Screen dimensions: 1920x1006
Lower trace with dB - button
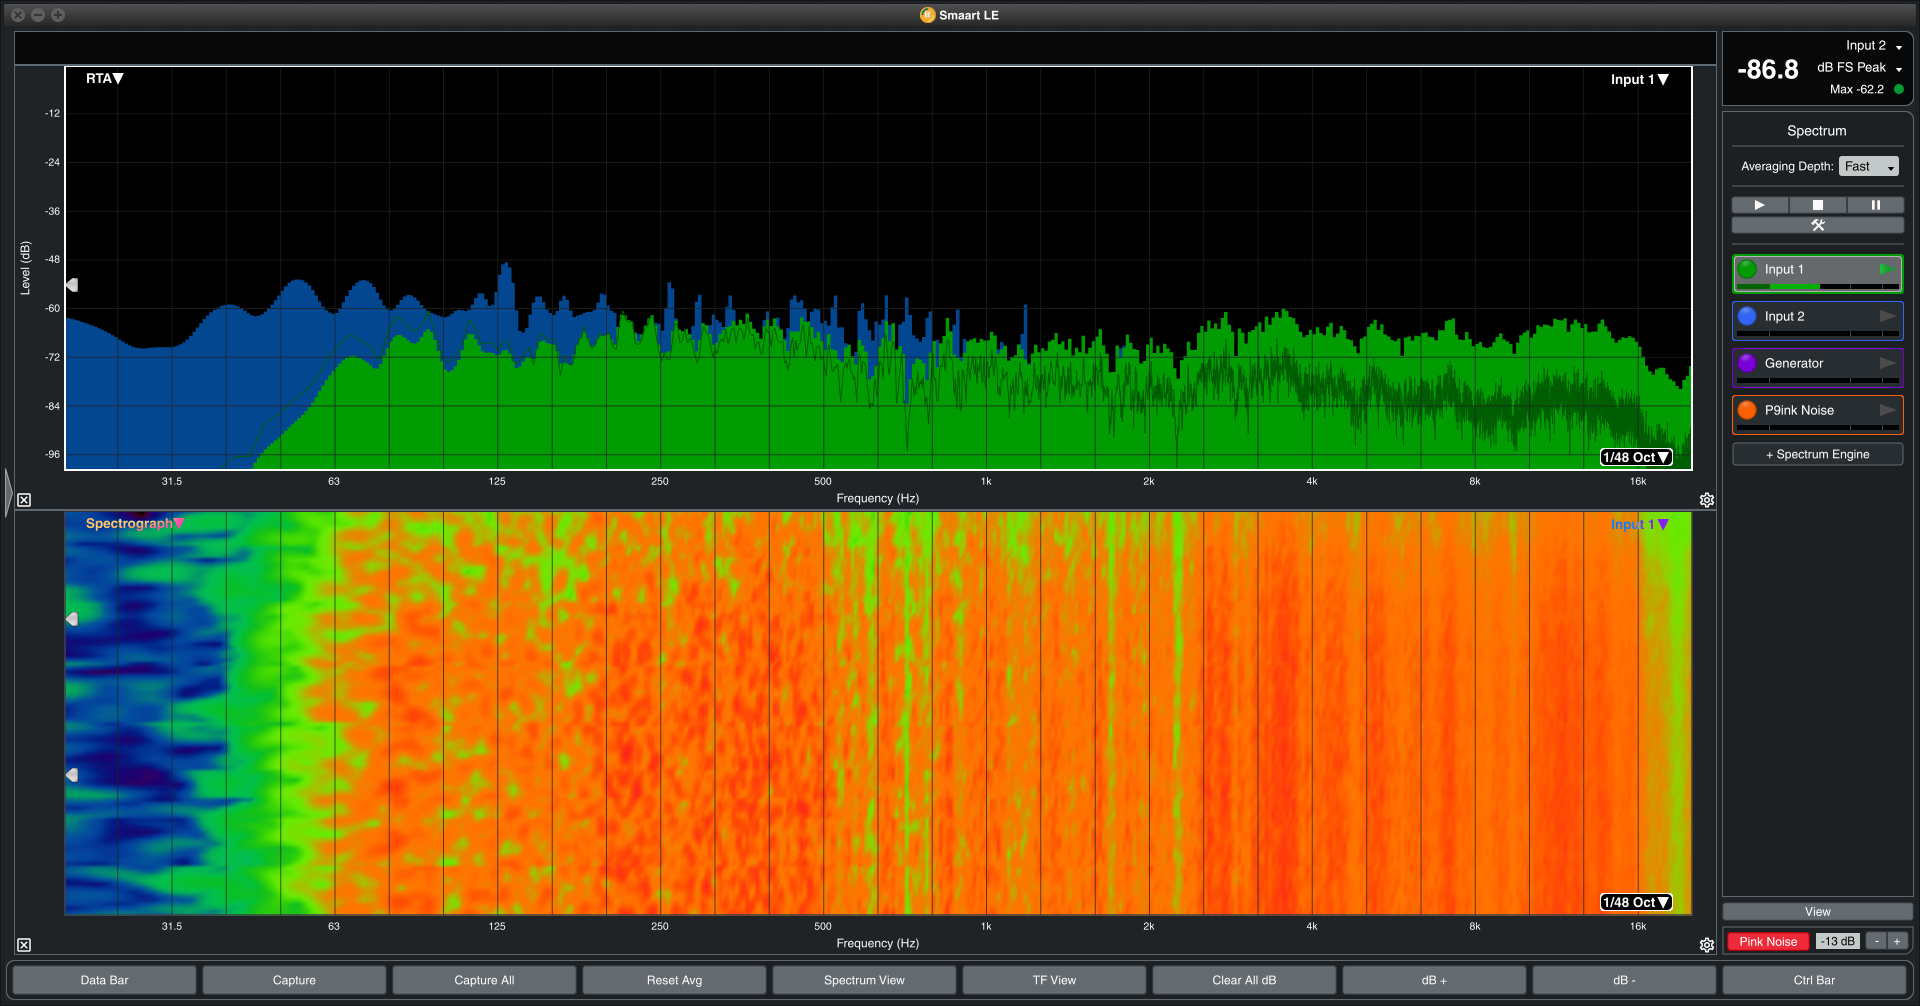(x=1624, y=980)
